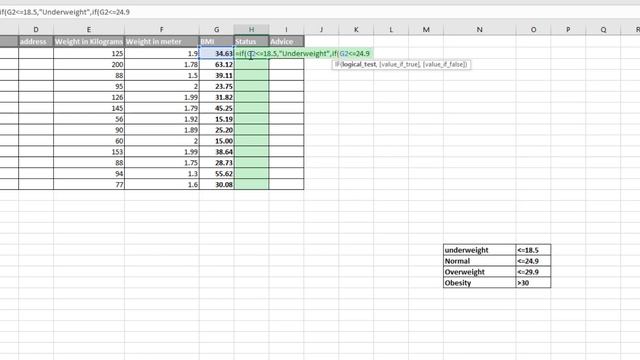Click the '<=18.5' threshold cell

click(533, 250)
